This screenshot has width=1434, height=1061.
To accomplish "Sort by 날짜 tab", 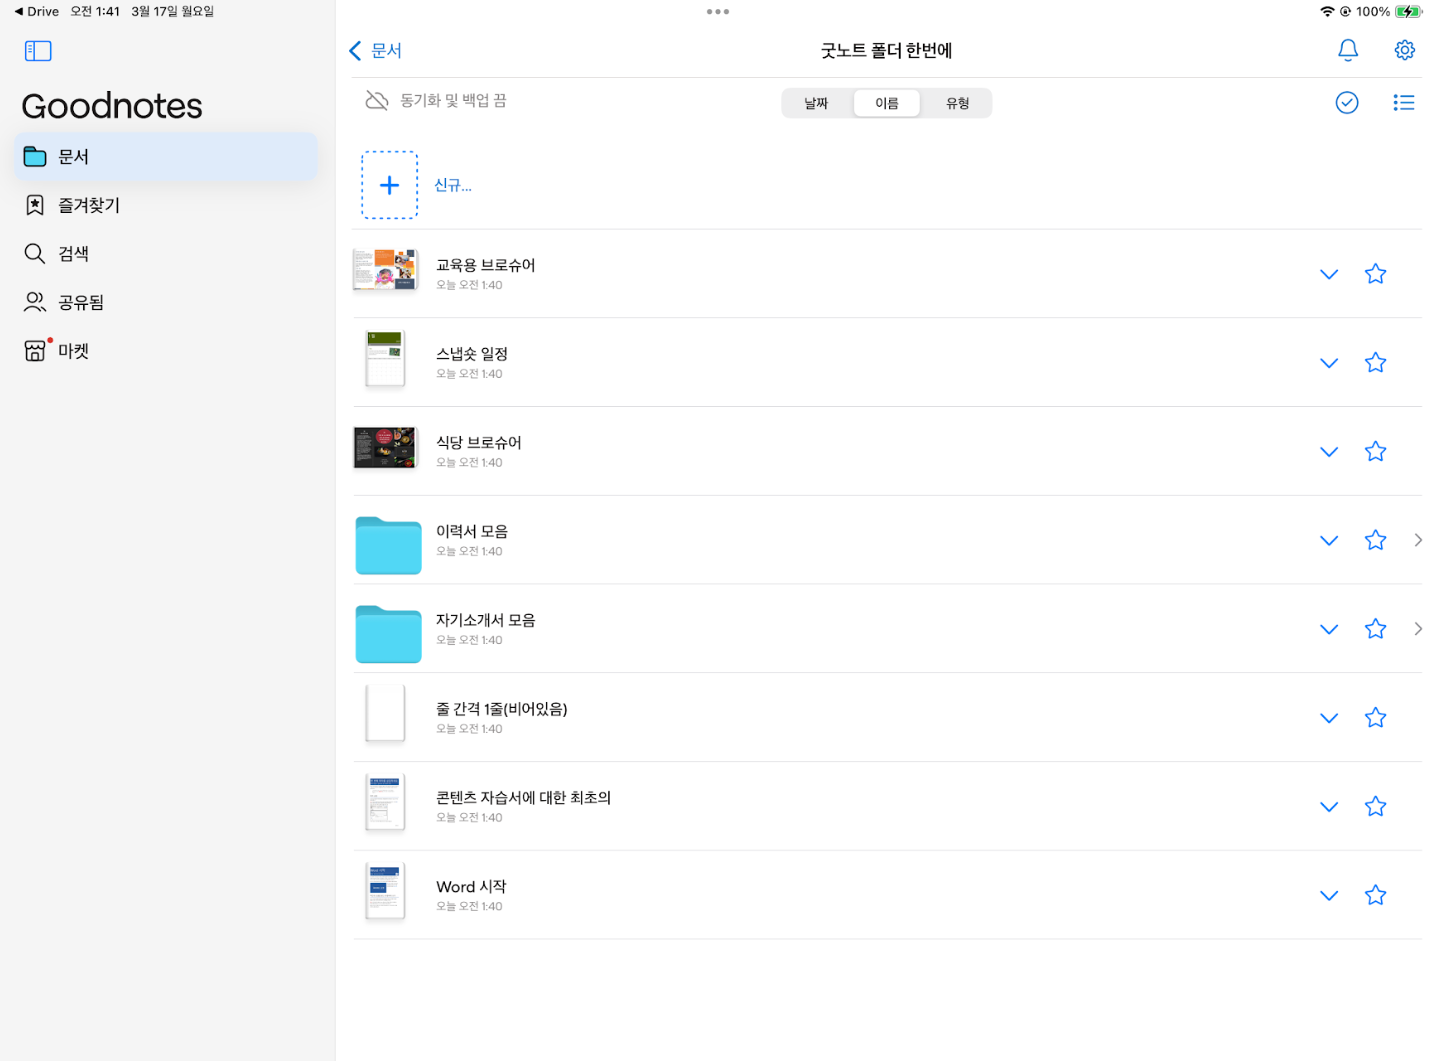I will (817, 103).
